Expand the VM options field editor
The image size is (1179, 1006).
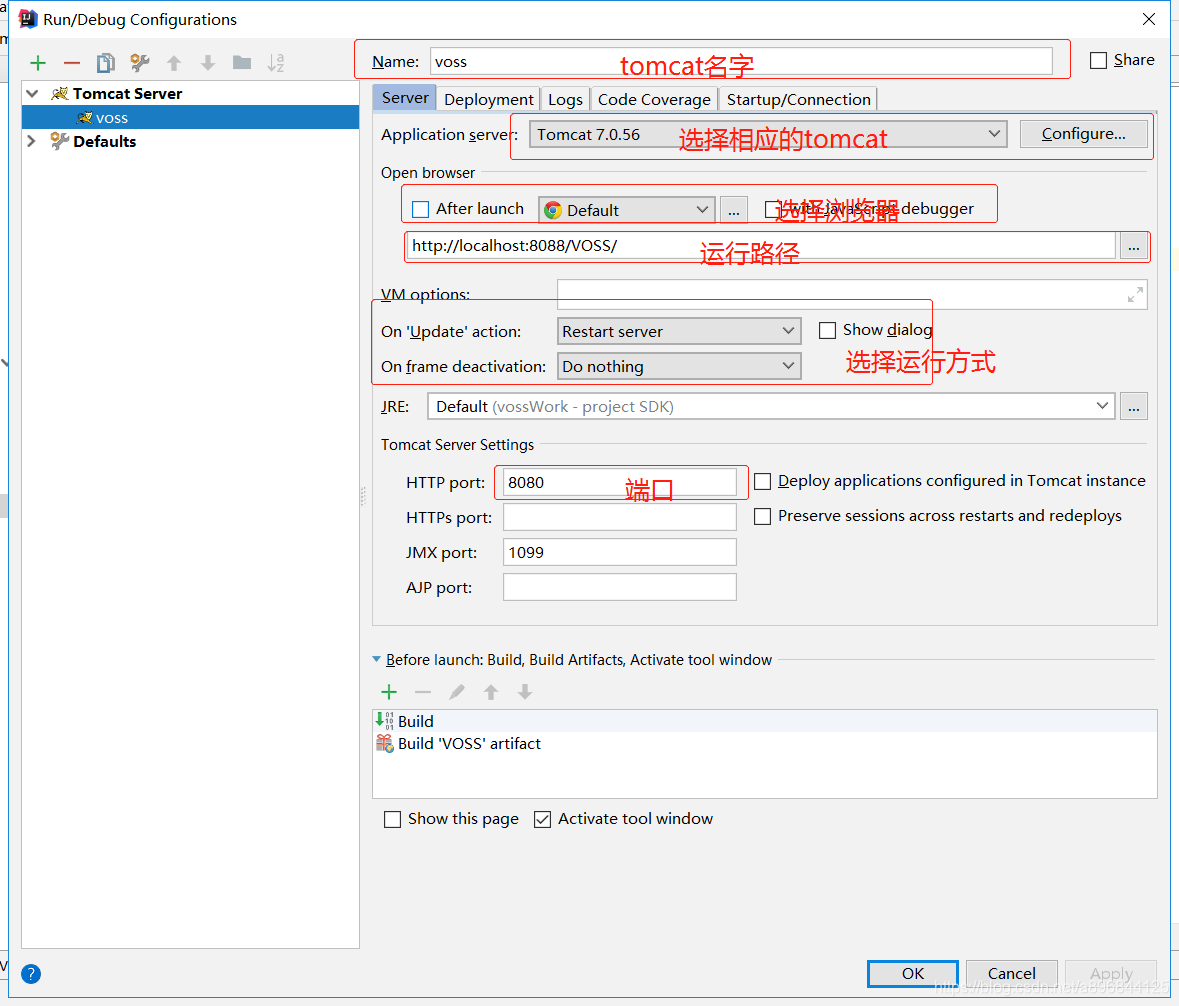point(1135,295)
